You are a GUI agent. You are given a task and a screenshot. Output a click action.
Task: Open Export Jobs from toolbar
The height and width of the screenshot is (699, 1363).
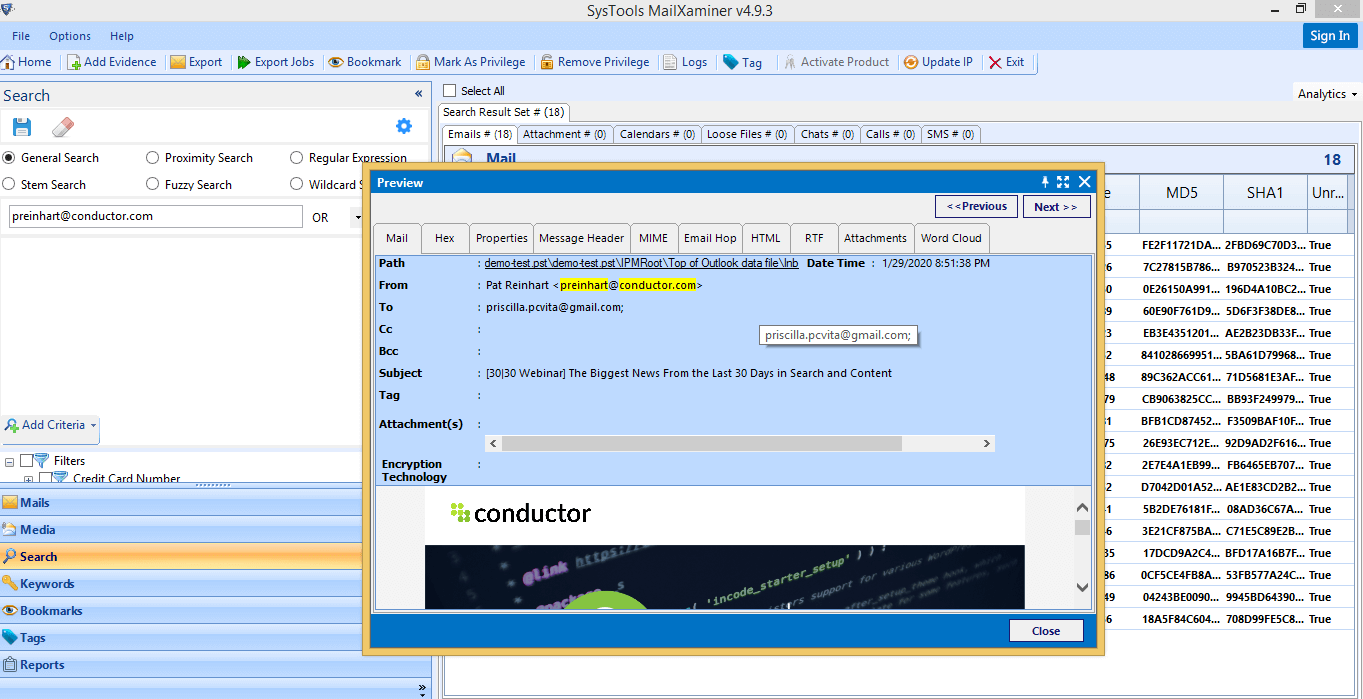coord(276,62)
